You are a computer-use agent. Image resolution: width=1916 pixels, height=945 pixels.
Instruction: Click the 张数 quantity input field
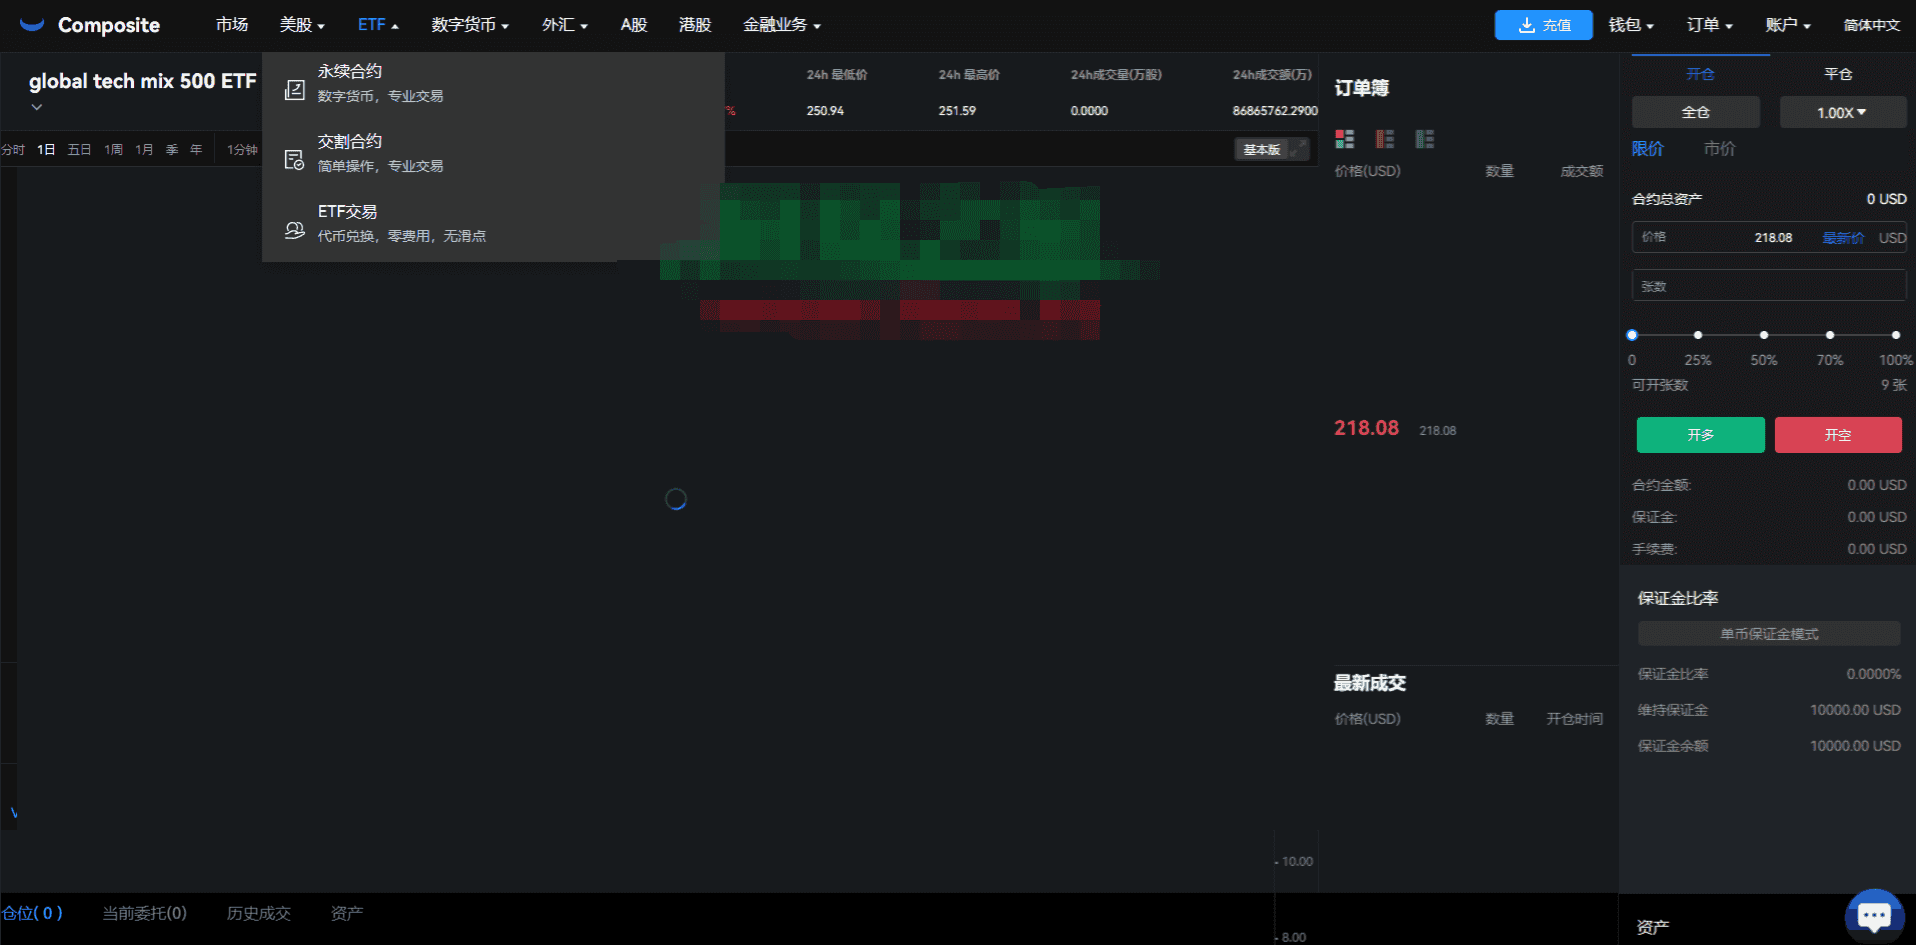(1768, 286)
